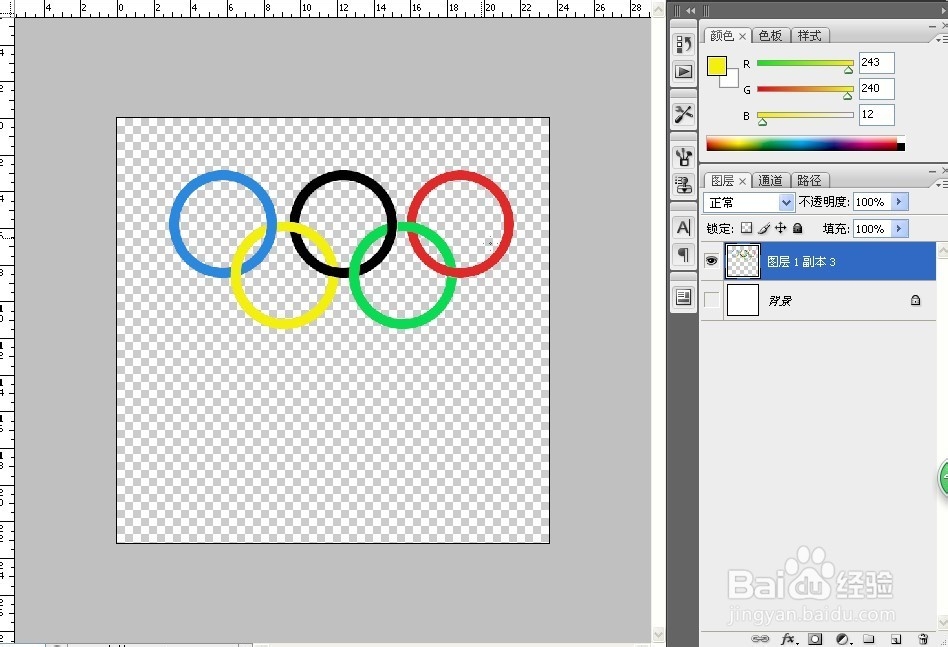Screen dimensions: 948x647
Task: Show the 背景 layer visibility box
Action: click(712, 300)
